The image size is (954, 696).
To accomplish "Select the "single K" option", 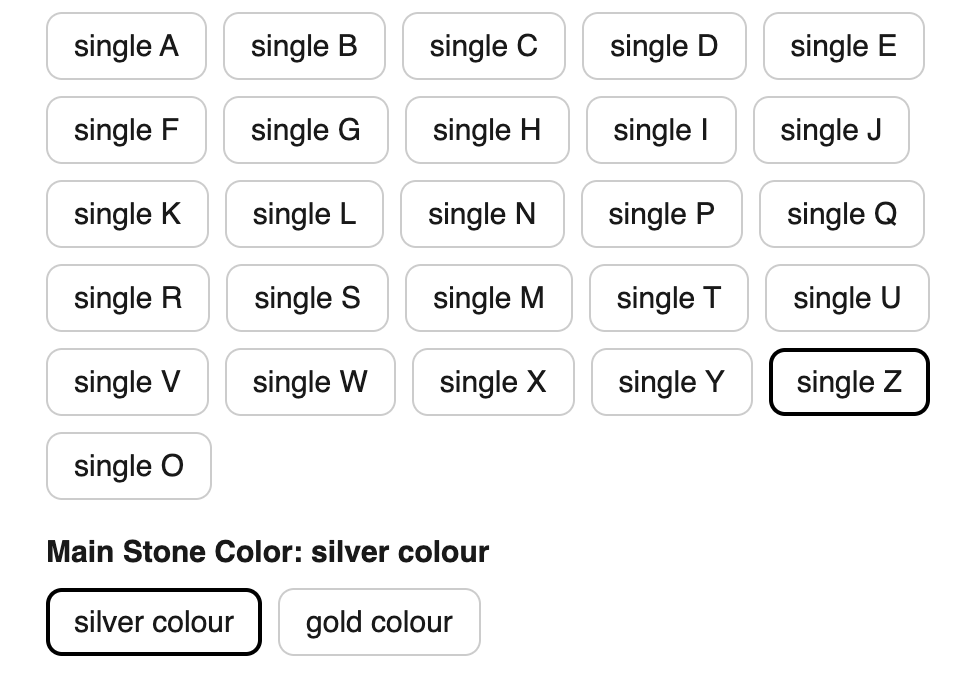I will (127, 214).
